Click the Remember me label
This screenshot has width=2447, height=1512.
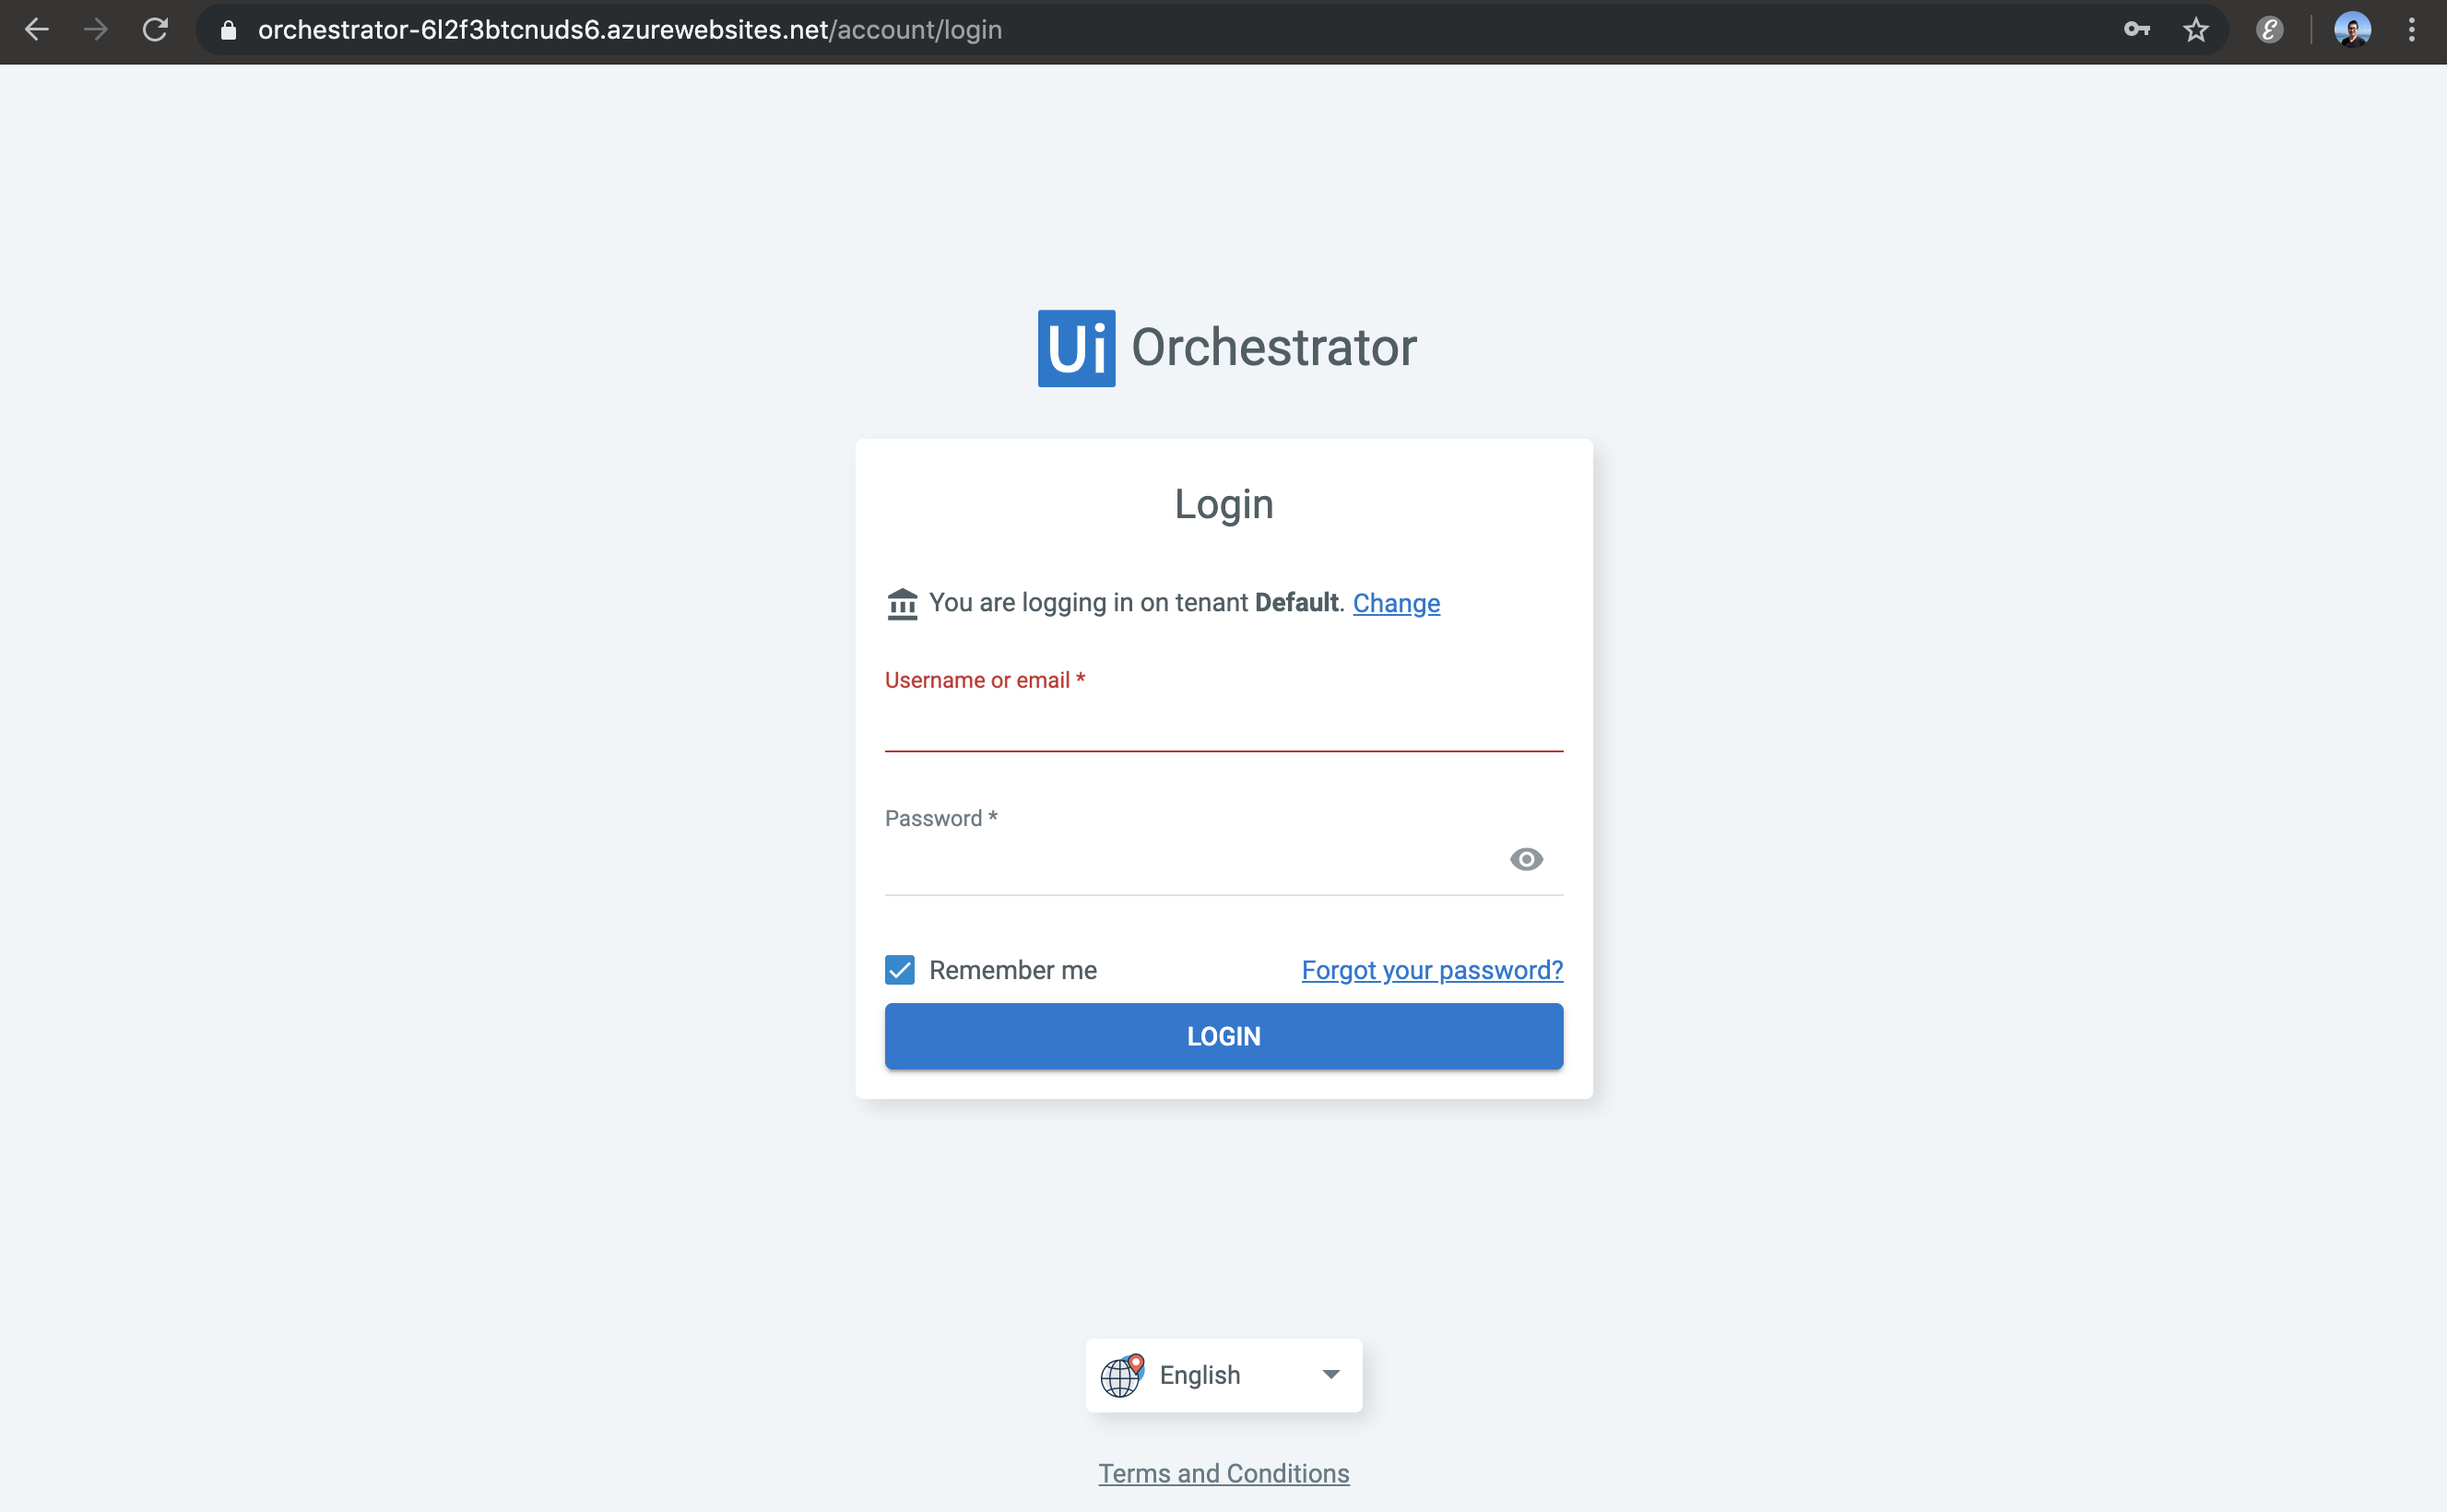(x=1013, y=970)
